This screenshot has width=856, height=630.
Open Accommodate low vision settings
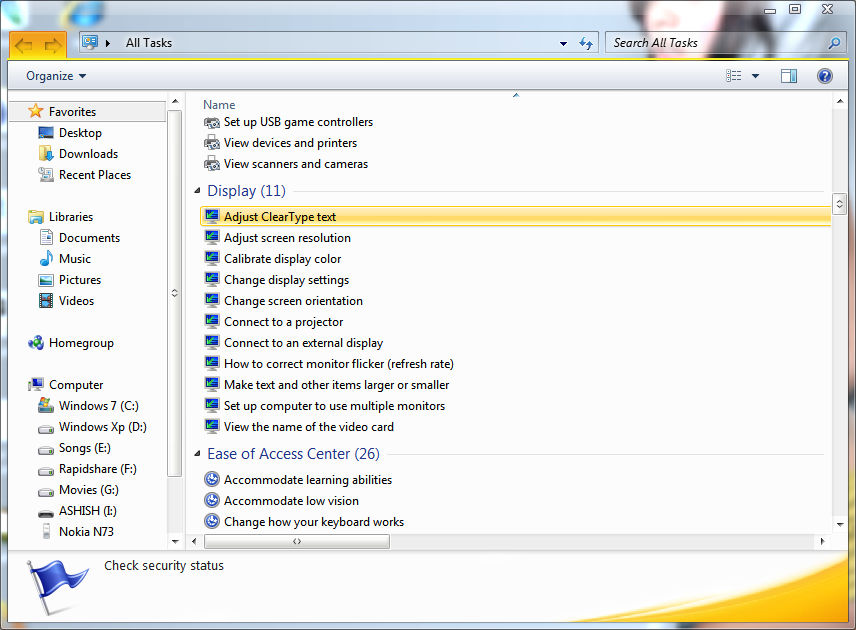tap(290, 500)
